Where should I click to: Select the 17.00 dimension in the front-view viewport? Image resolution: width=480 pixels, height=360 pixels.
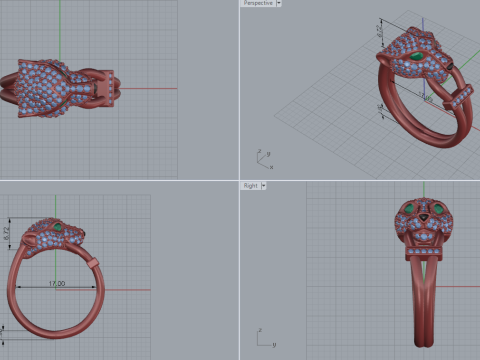(57, 284)
